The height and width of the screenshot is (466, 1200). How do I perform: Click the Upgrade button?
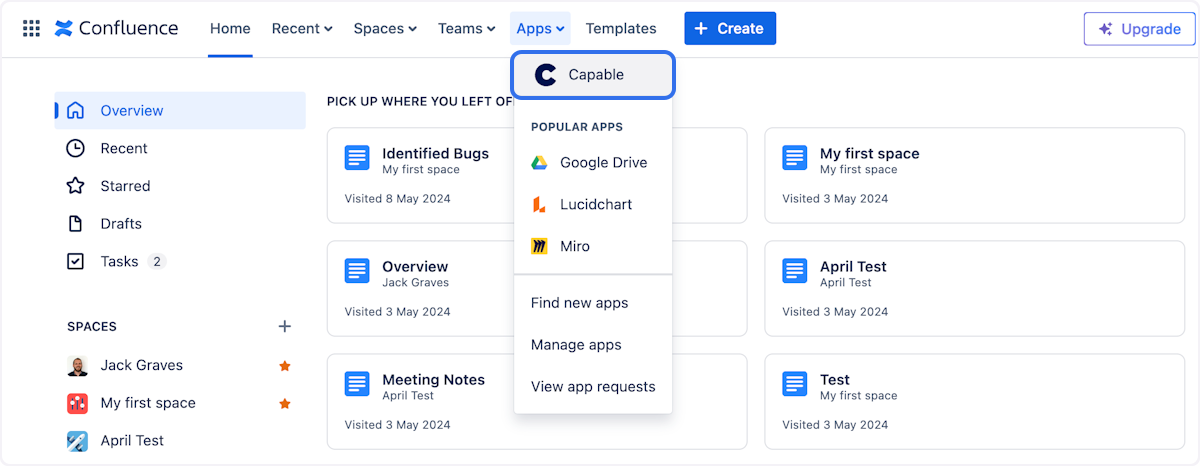tap(1139, 29)
